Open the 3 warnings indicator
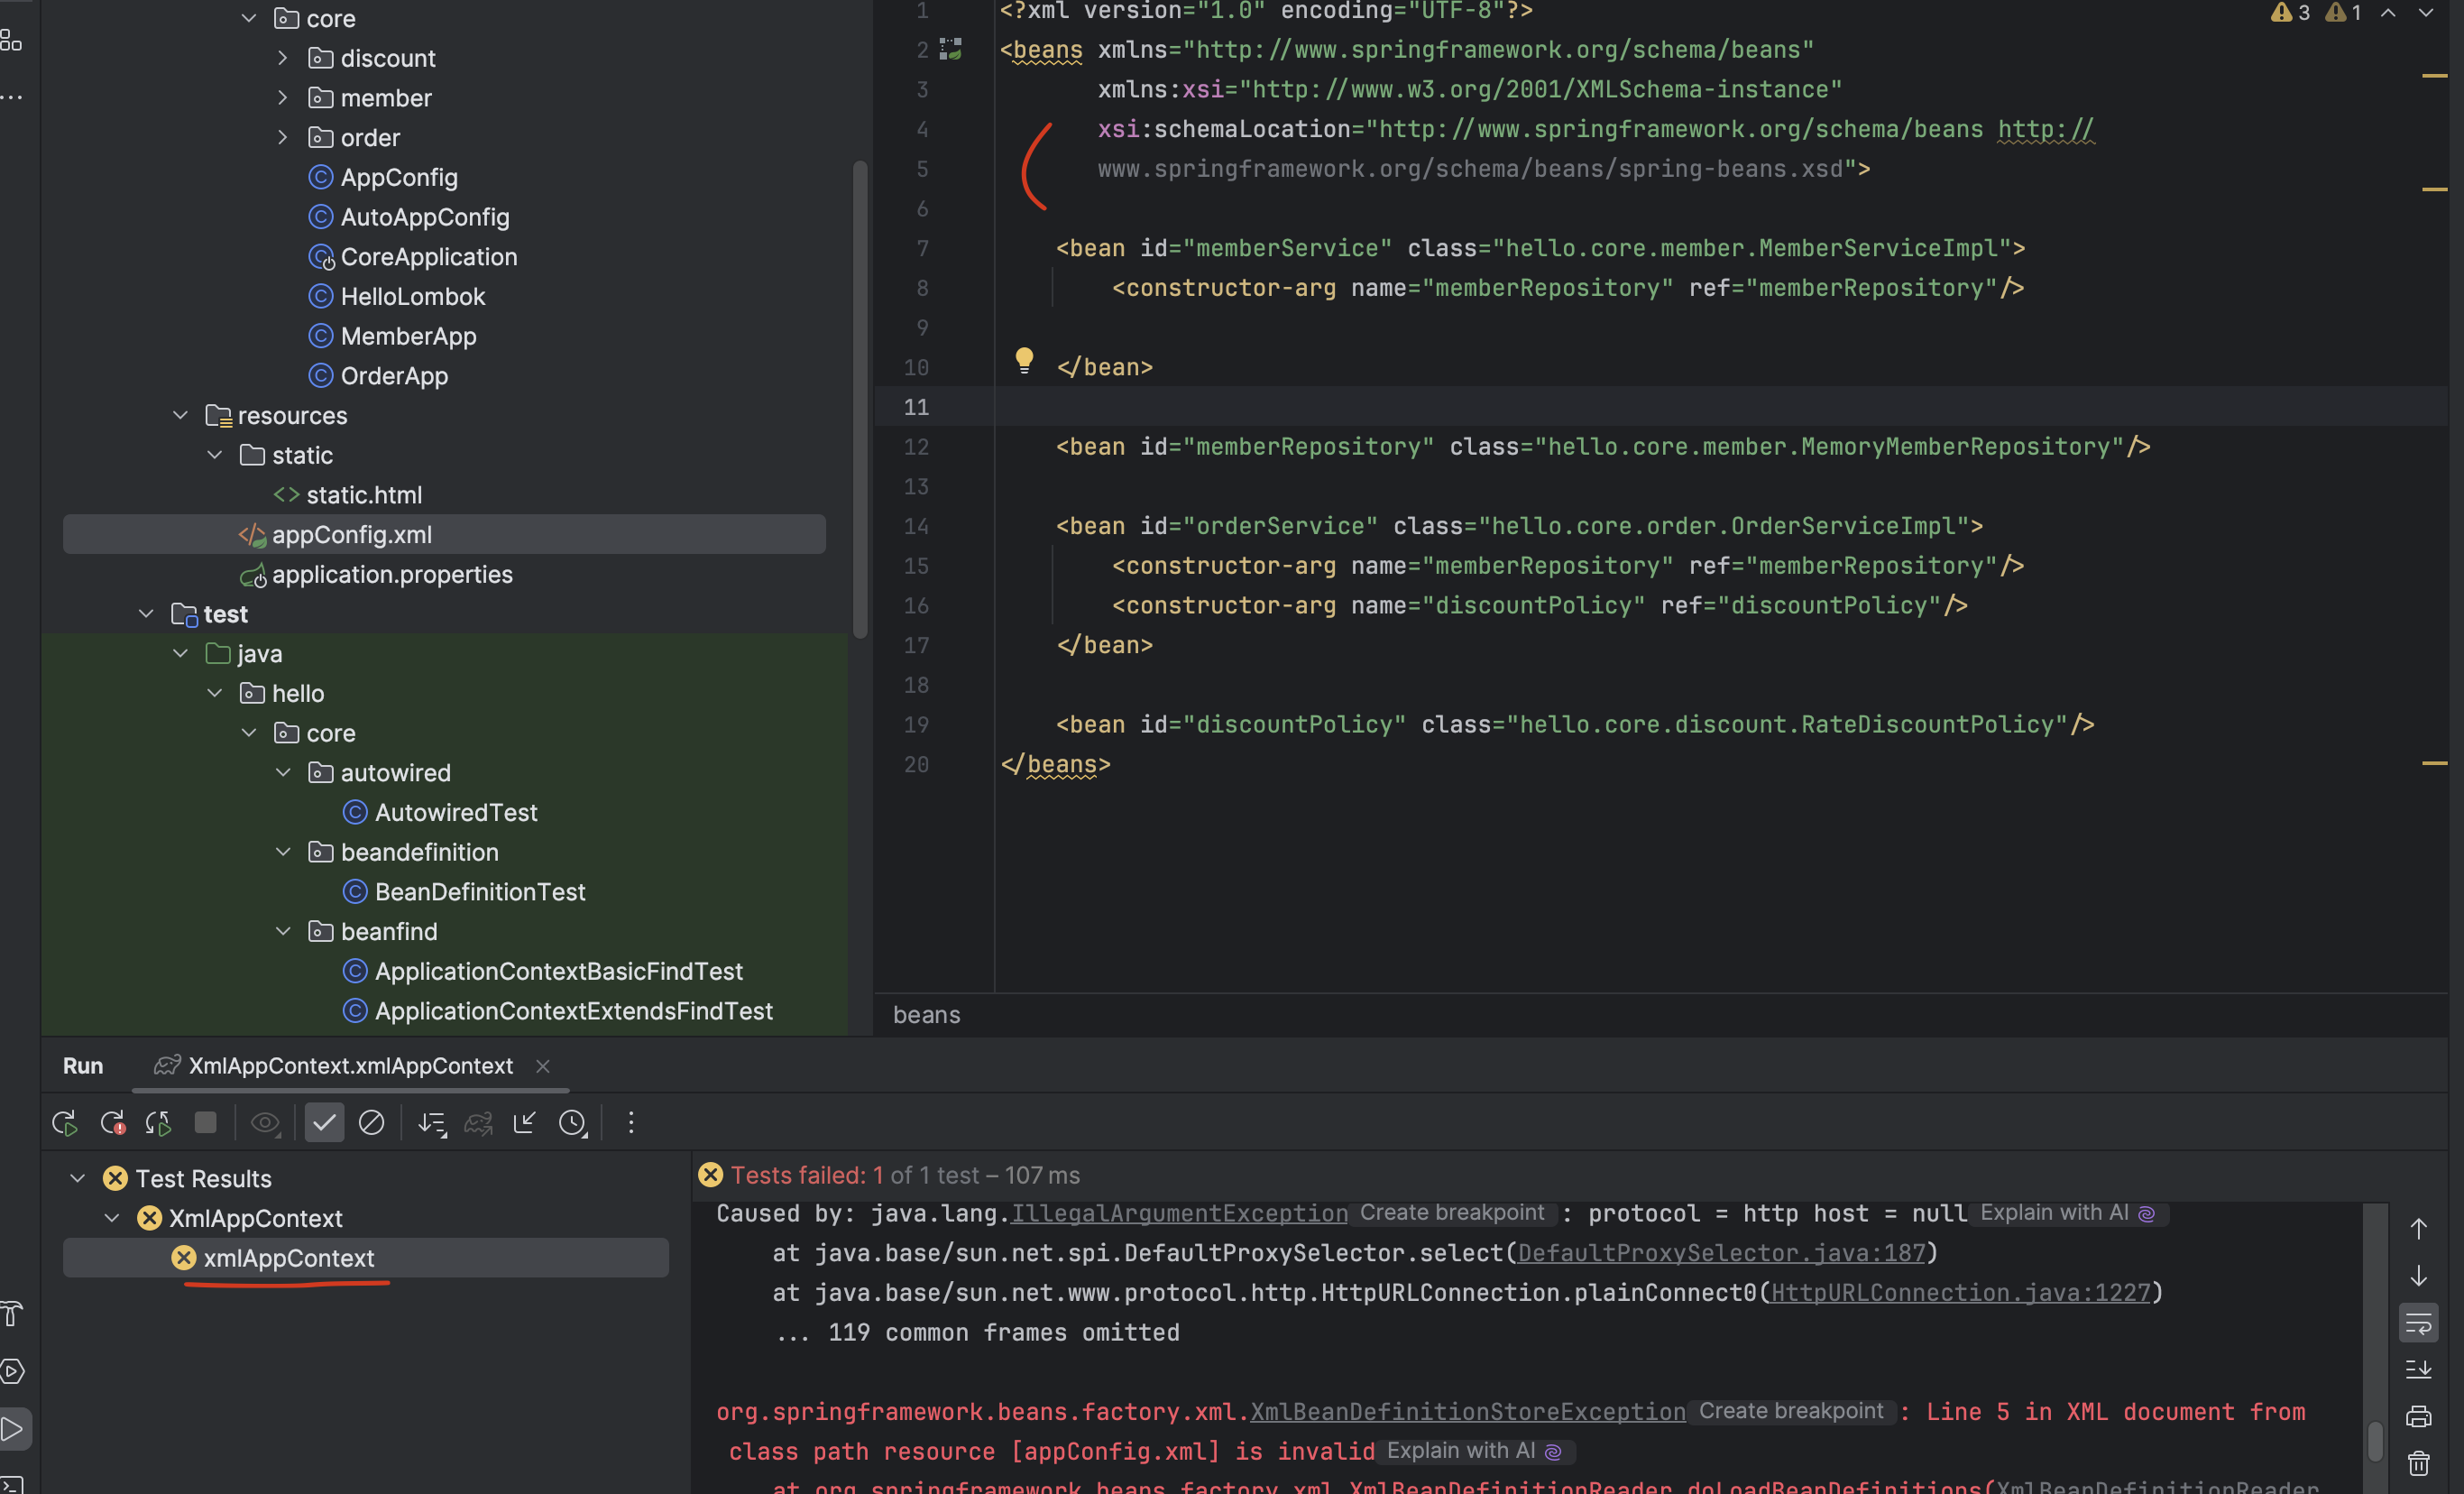This screenshot has height=1494, width=2464. coord(2290,13)
